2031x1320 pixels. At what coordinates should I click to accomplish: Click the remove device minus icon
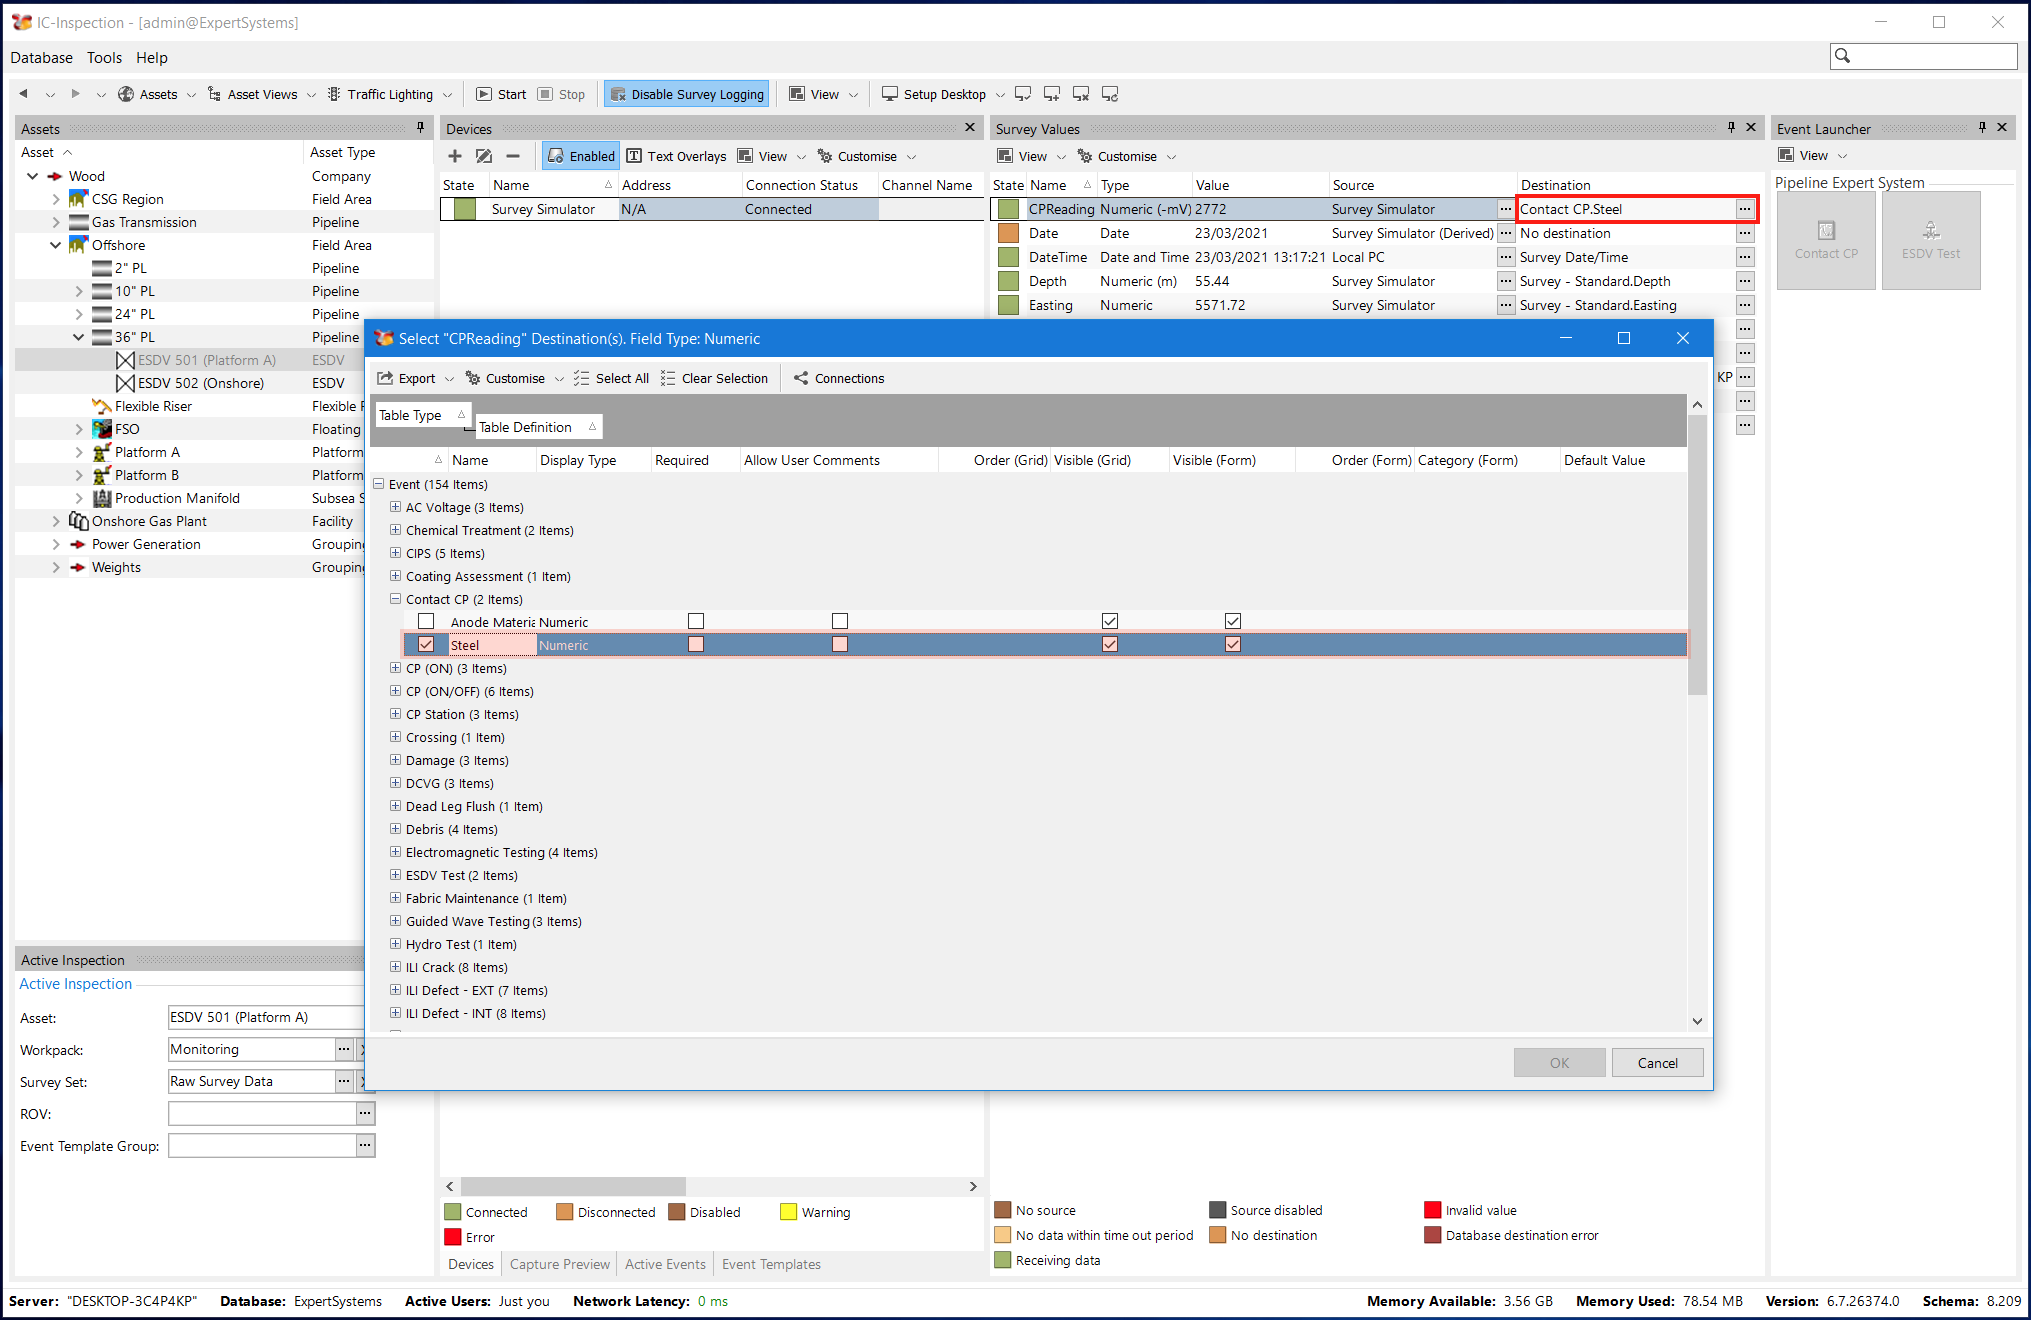click(513, 156)
